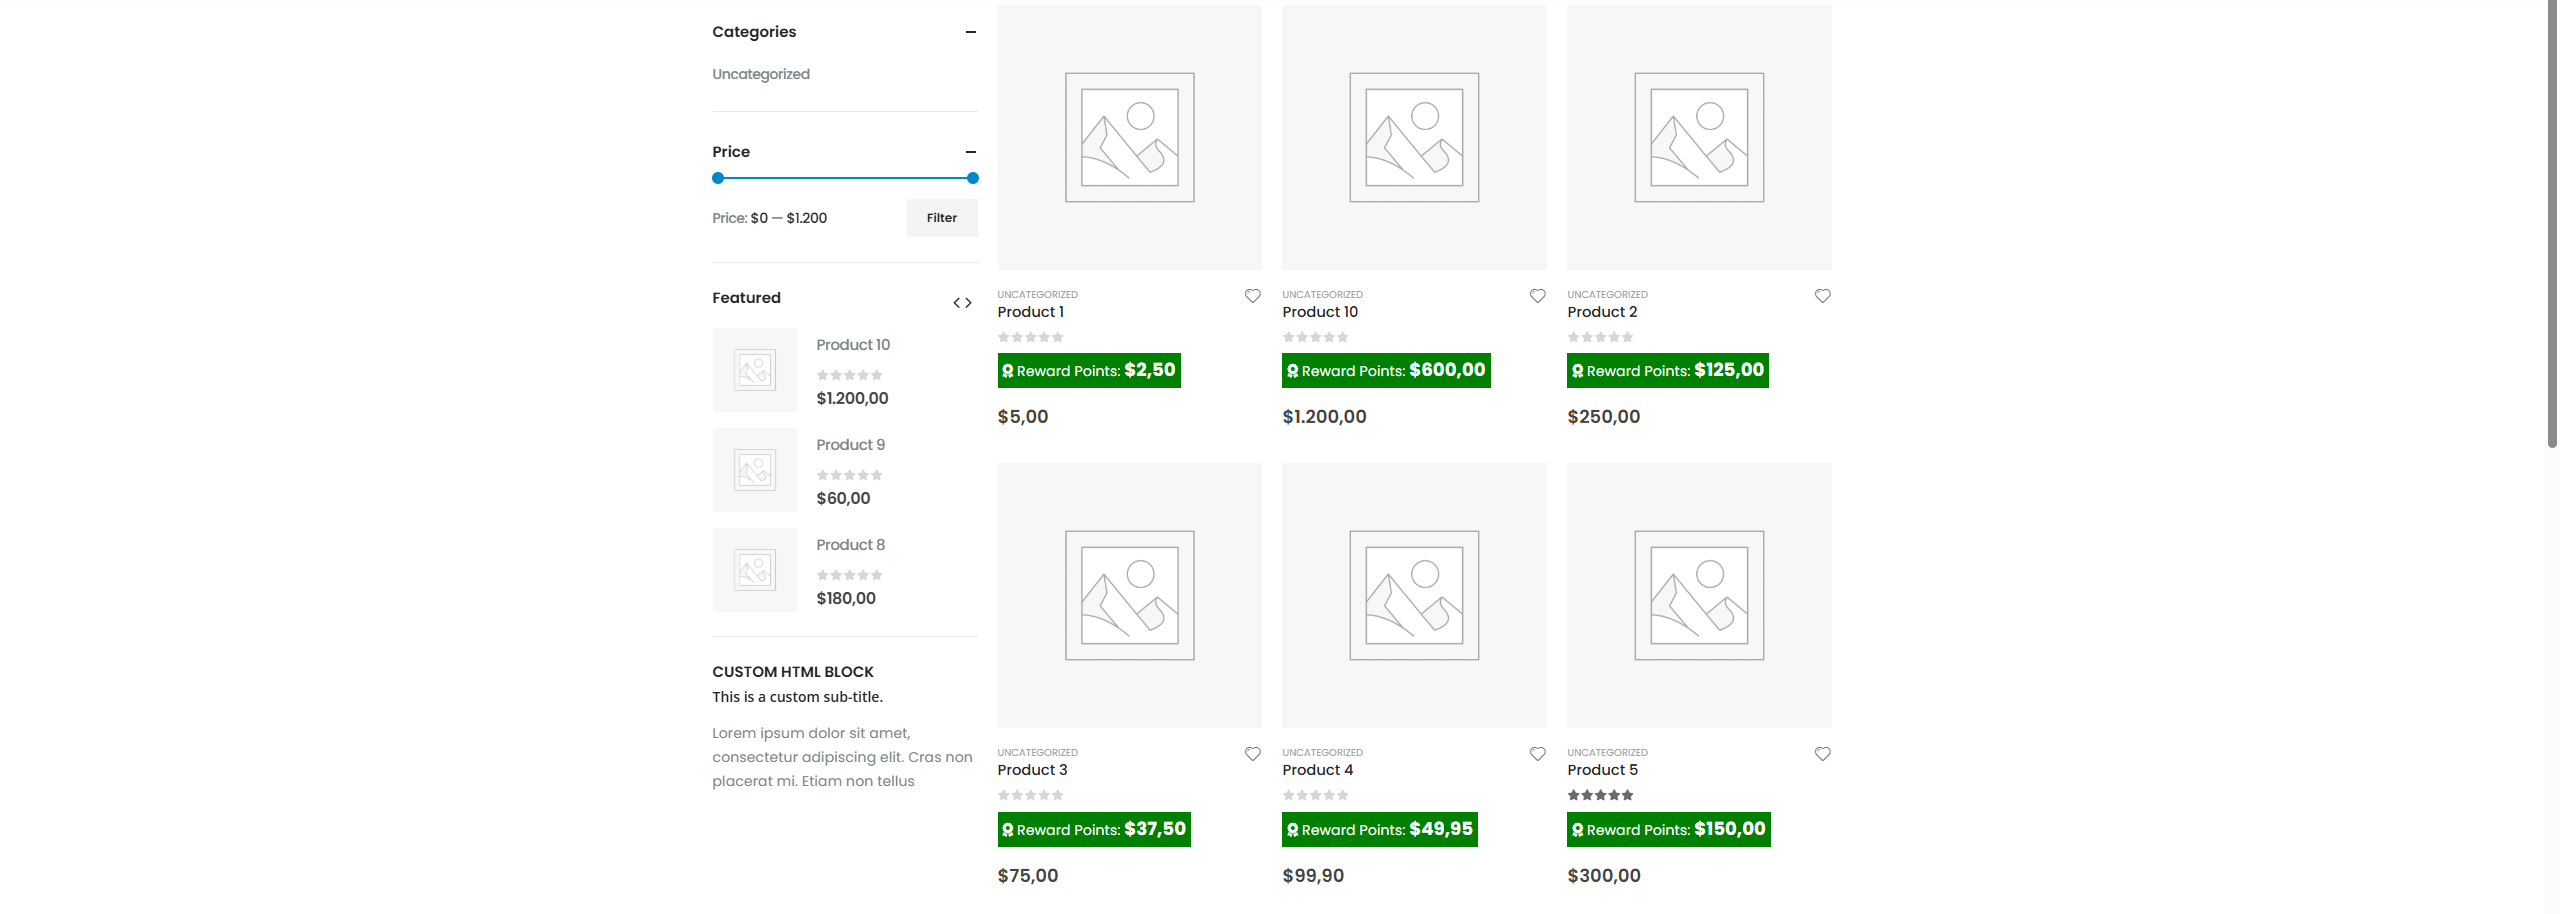
Task: Click the heart icon on Product 10
Action: pyautogui.click(x=1537, y=295)
